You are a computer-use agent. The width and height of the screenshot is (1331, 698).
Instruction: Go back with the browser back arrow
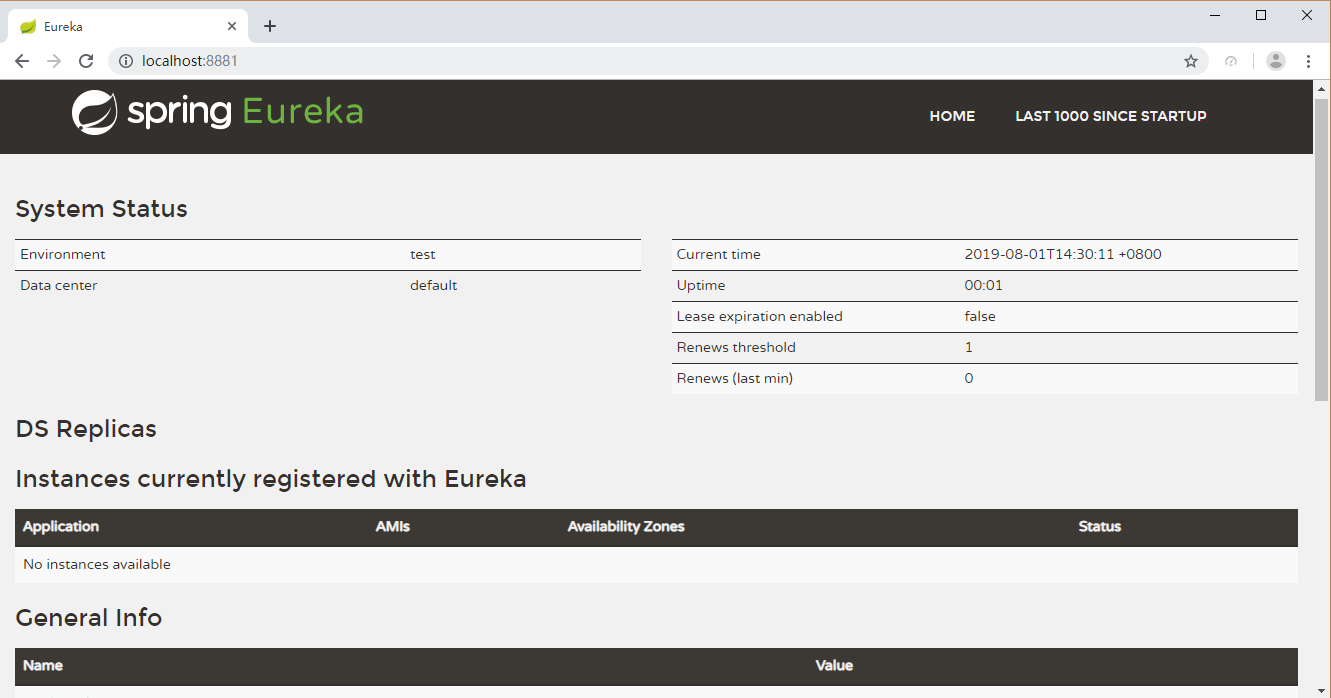[22, 61]
